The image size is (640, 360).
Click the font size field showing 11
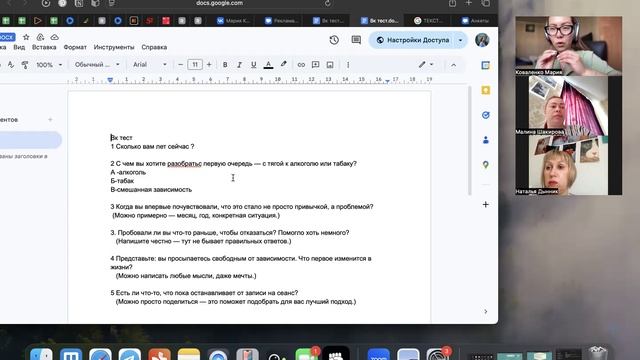[195, 64]
